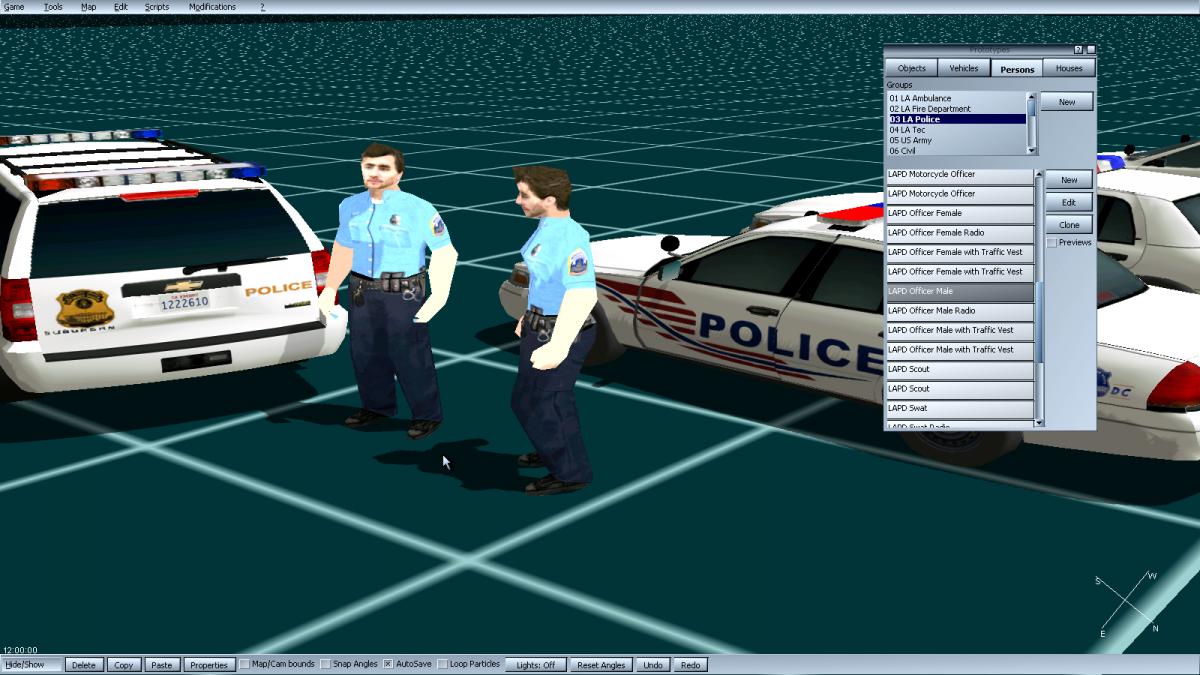Open the Map menu

coord(88,7)
